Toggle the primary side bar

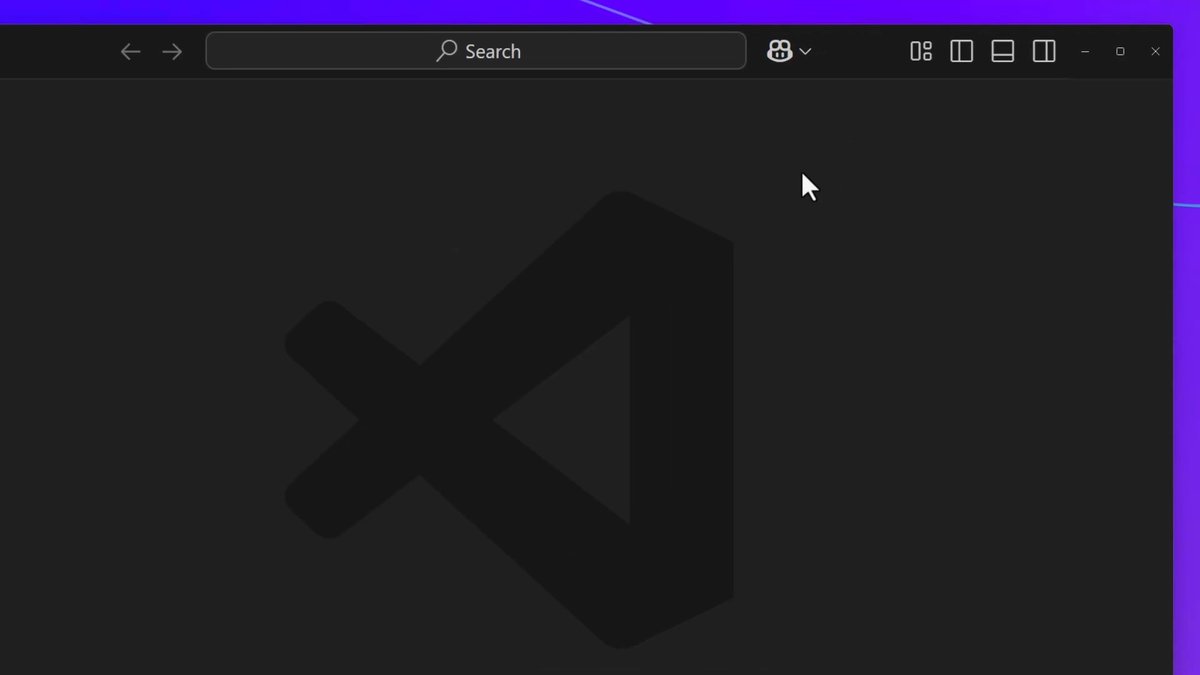pyautogui.click(x=962, y=51)
